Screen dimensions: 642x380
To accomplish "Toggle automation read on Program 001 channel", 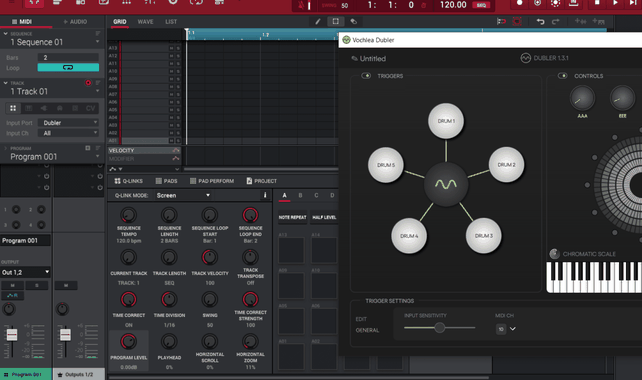I will tap(13, 295).
